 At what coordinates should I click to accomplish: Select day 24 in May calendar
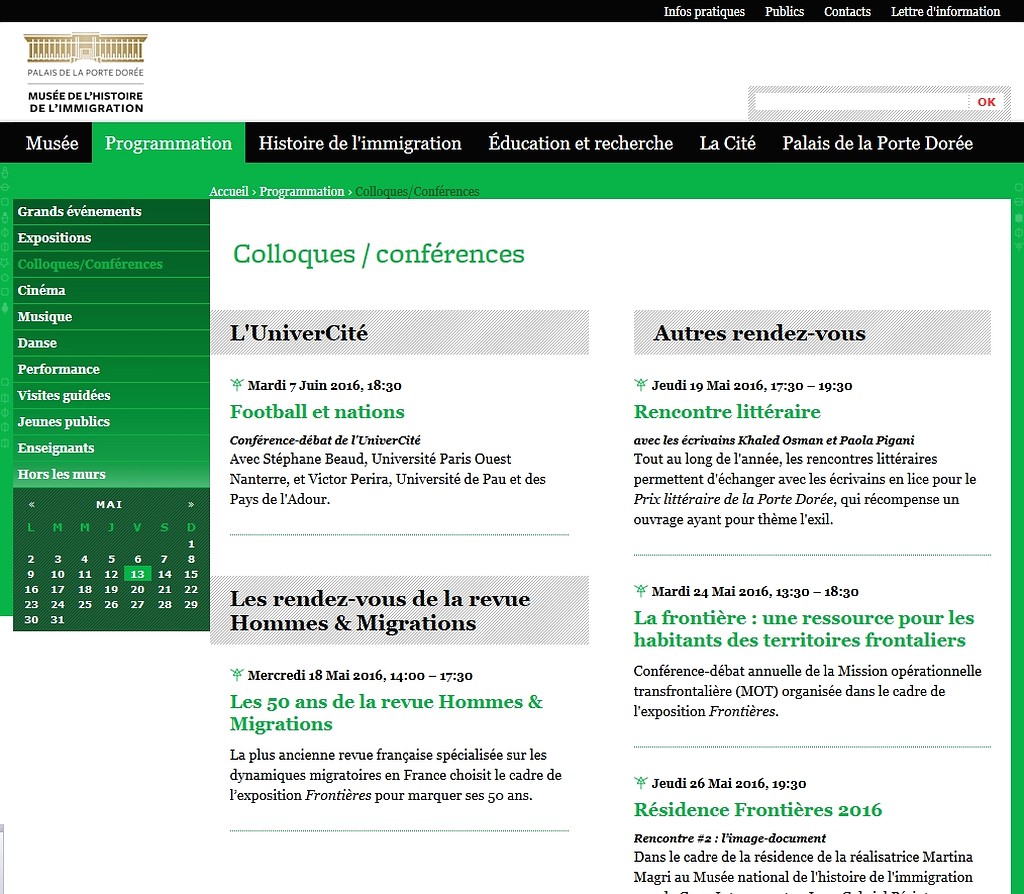pos(57,605)
